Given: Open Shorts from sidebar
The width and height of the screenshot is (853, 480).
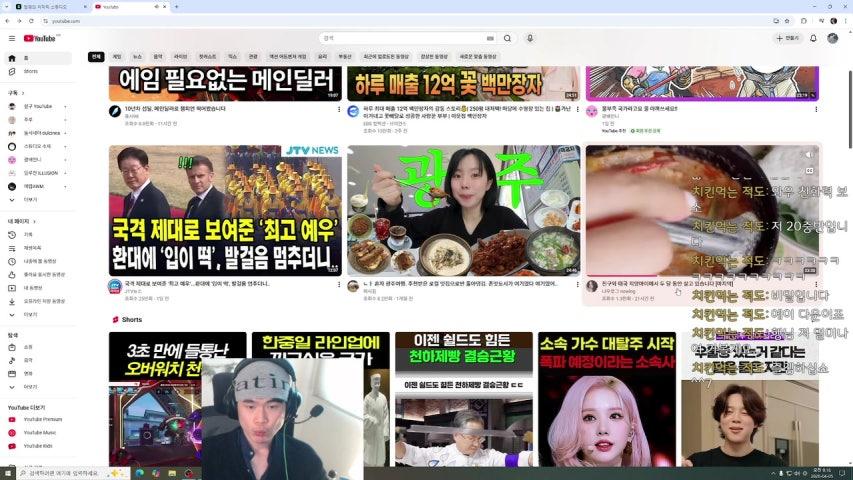Looking at the screenshot, I should [x=38, y=71].
